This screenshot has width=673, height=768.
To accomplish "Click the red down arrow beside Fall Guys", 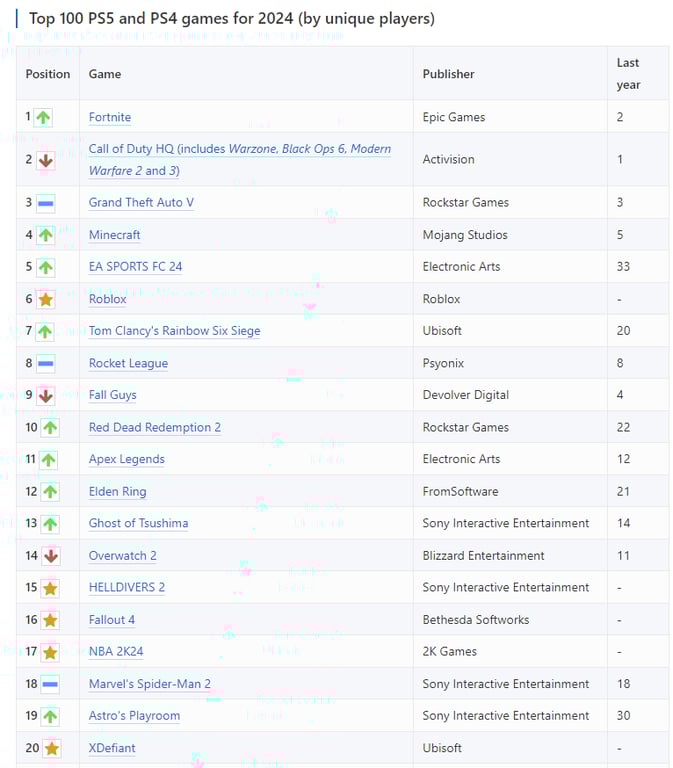I will [x=46, y=395].
